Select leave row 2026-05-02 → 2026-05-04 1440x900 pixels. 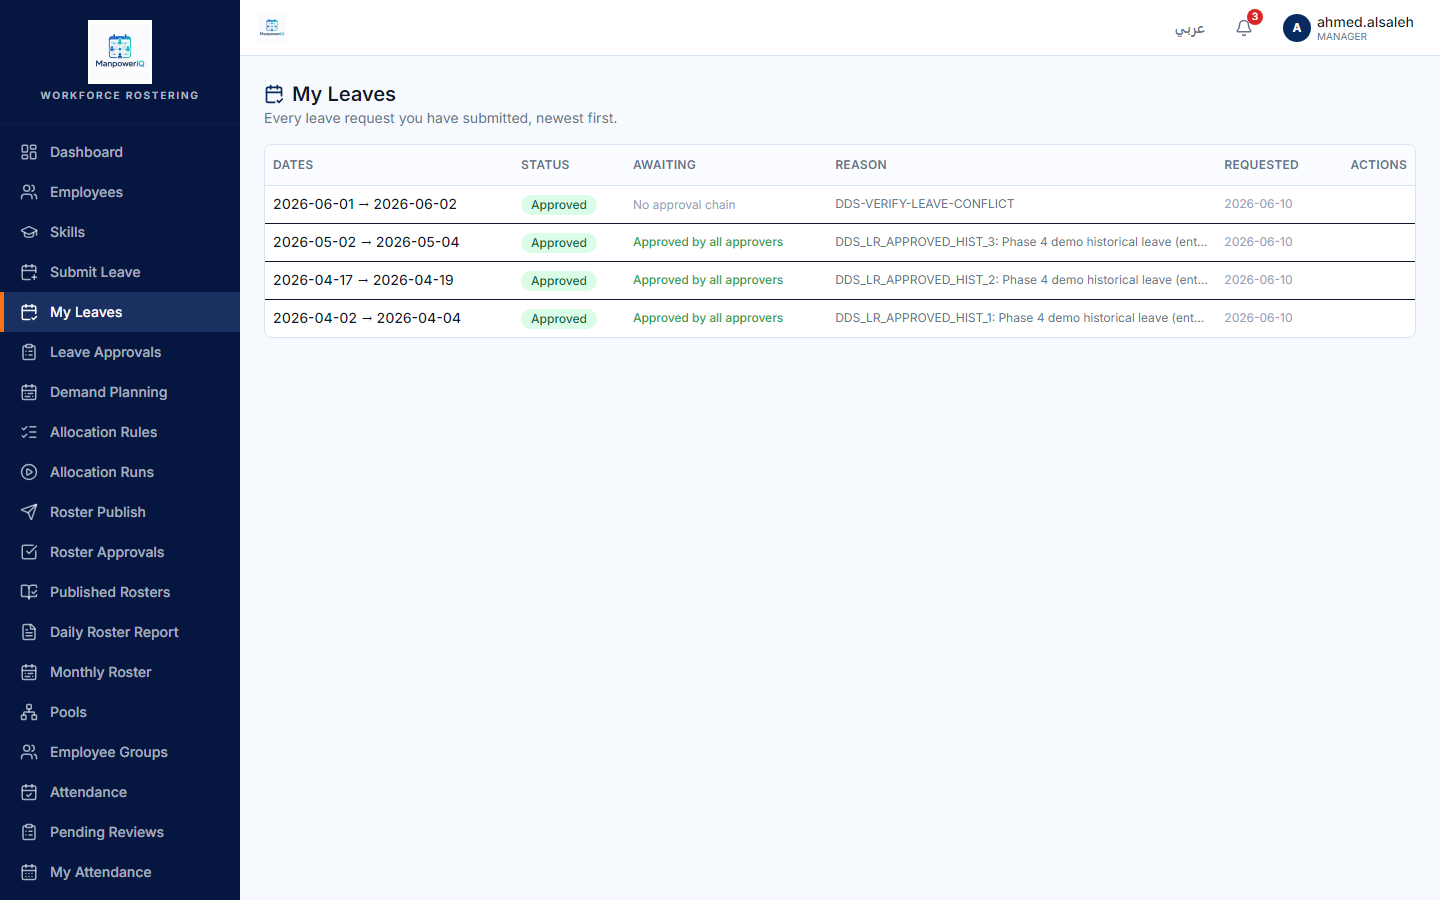pyautogui.click(x=840, y=242)
